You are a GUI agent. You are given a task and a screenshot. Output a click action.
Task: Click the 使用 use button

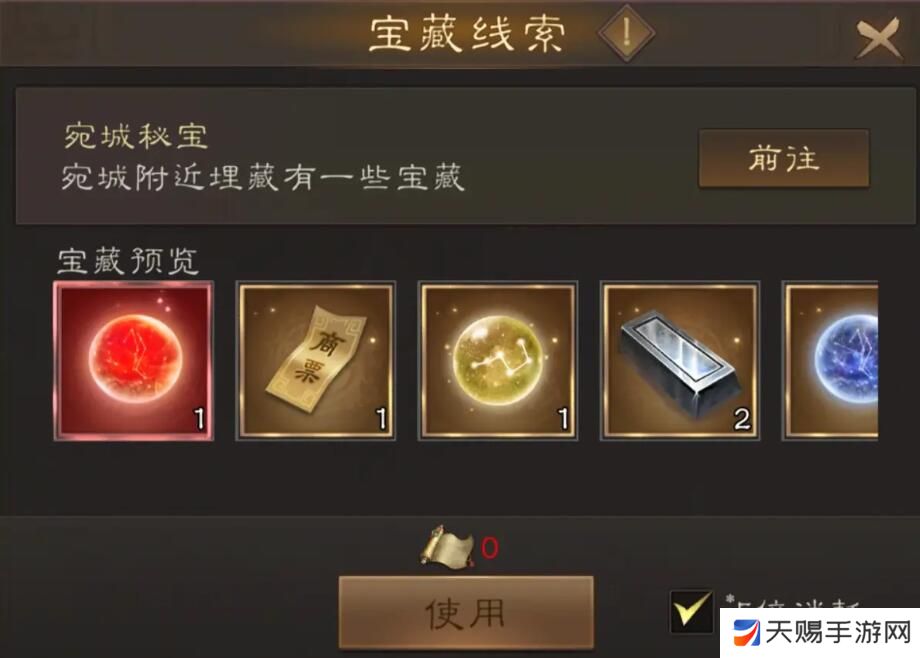466,613
